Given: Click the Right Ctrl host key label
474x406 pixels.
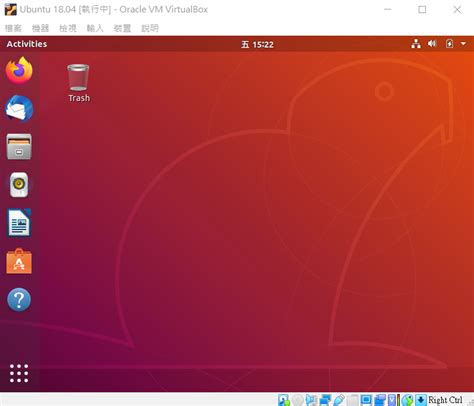Looking at the screenshot, I should pos(445,400).
